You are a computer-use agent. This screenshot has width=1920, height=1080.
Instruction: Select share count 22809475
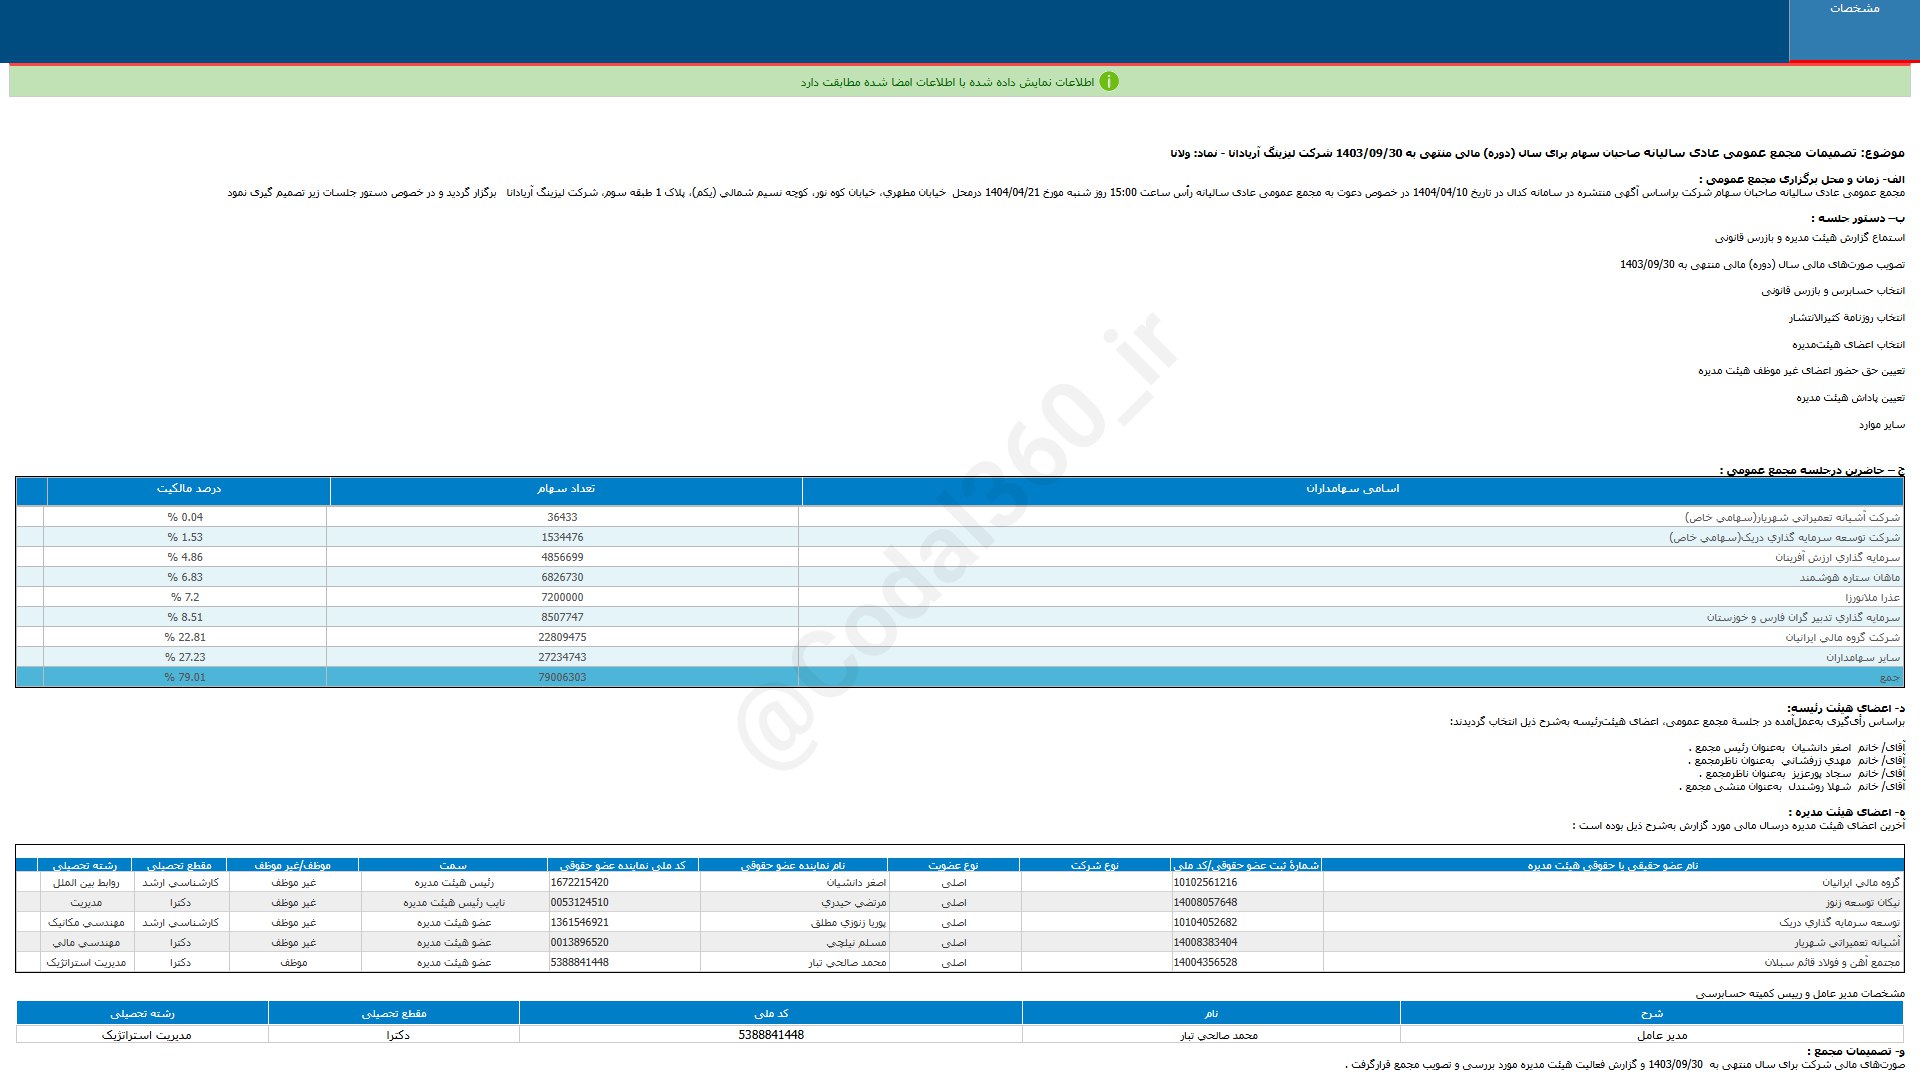click(x=562, y=637)
